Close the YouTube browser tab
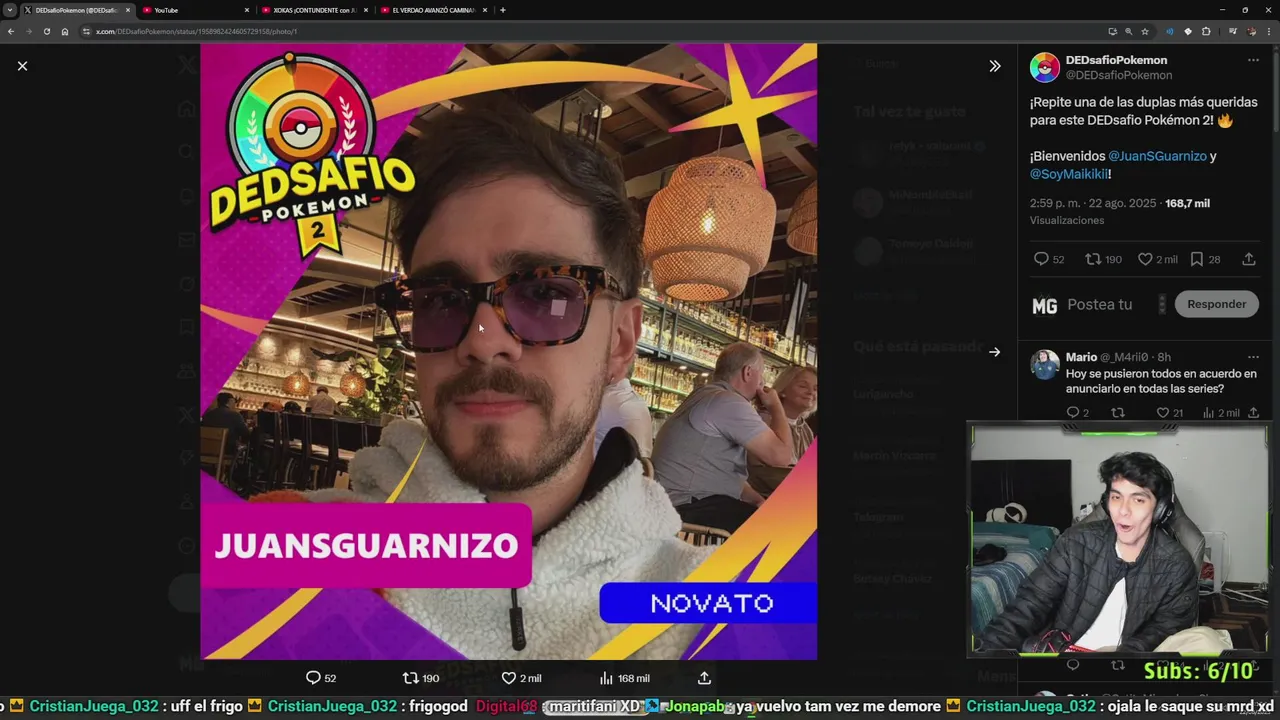The image size is (1280, 720). click(247, 10)
